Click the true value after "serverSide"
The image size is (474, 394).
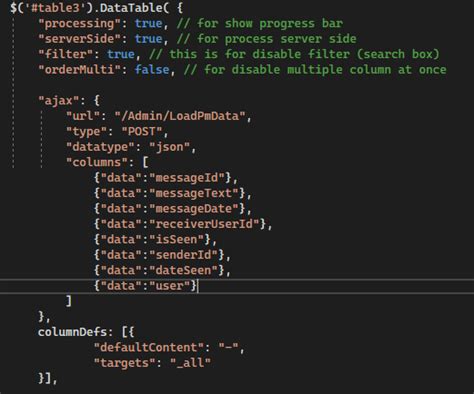pyautogui.click(x=148, y=39)
